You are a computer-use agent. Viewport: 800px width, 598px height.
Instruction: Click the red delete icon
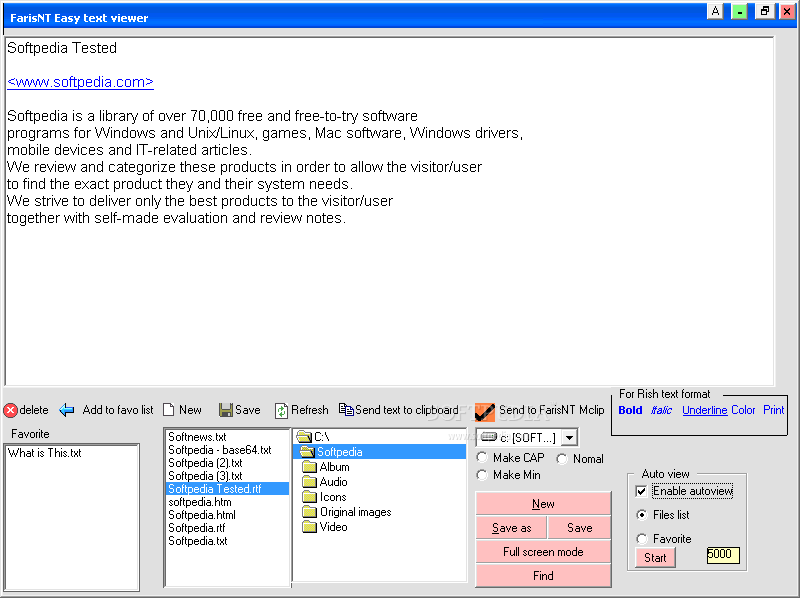[11, 410]
